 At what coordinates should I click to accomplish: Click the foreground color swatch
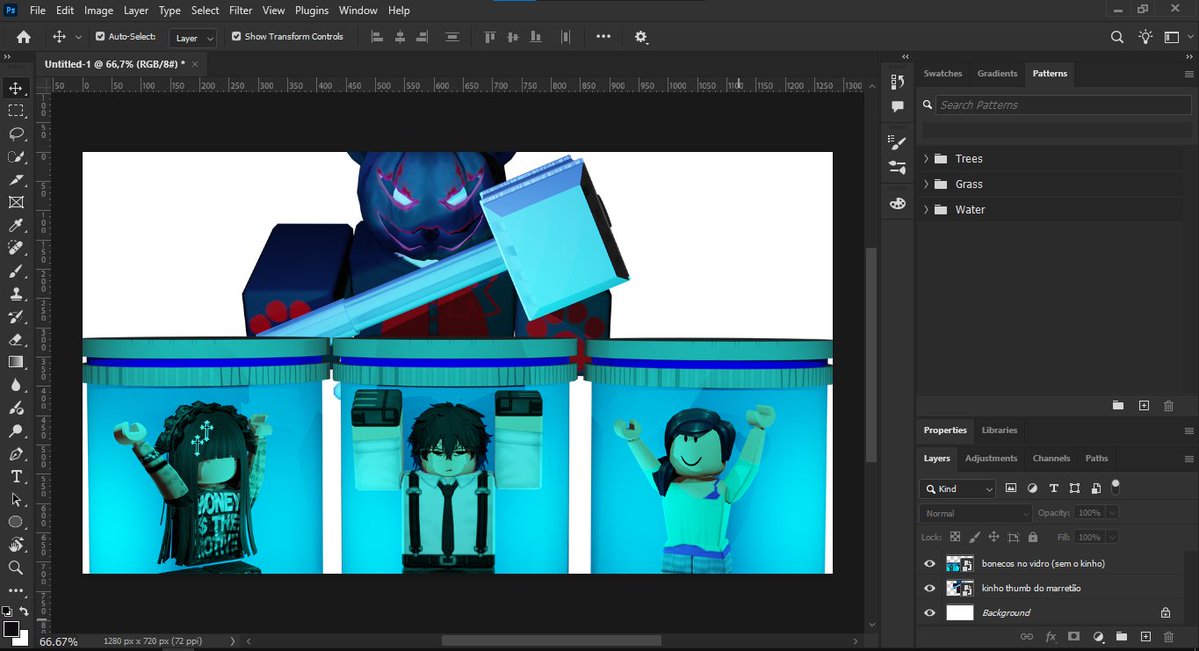point(11,629)
